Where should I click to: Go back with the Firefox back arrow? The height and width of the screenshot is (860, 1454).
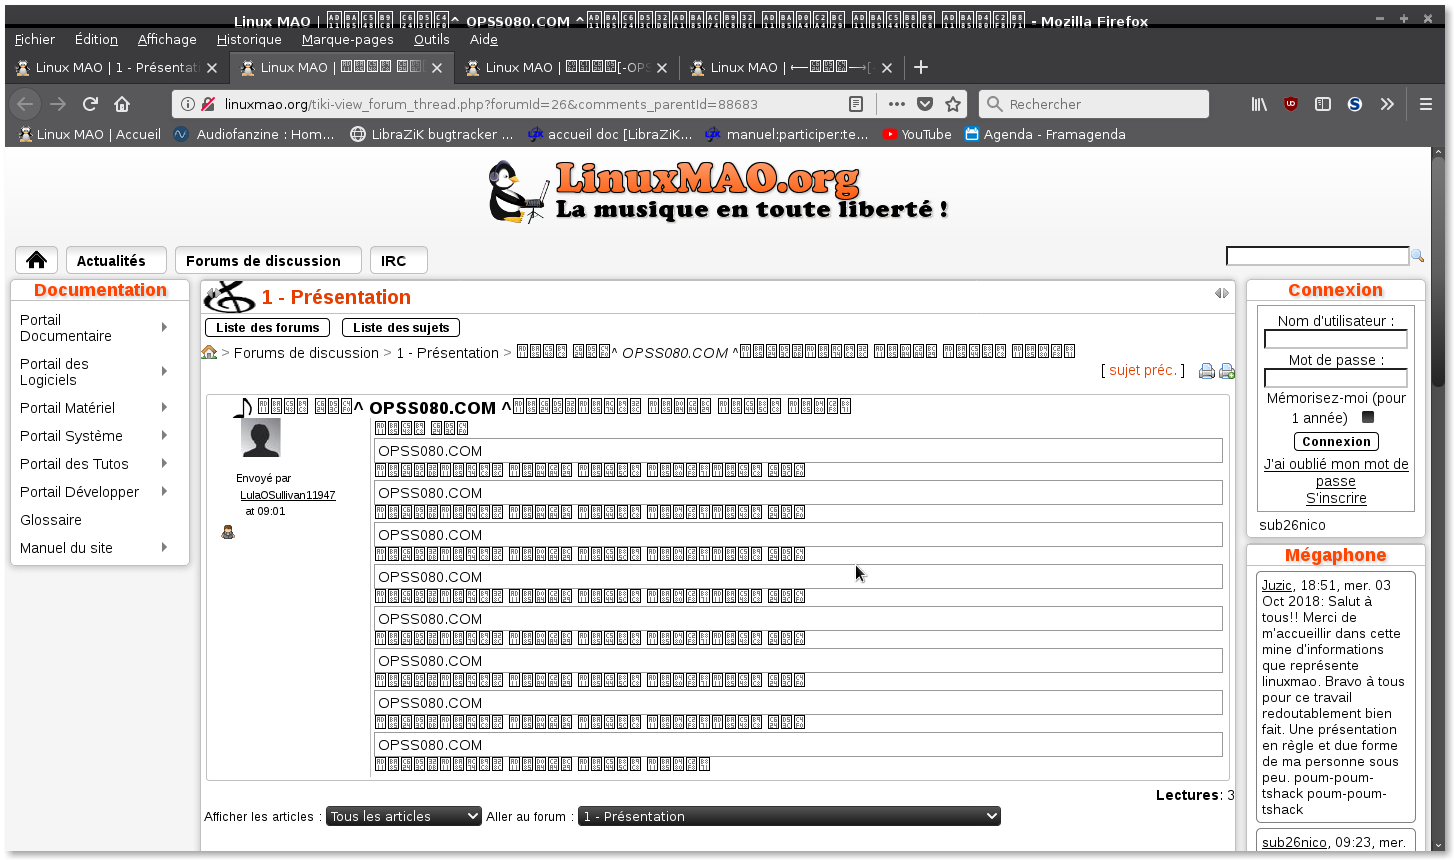pyautogui.click(x=26, y=104)
